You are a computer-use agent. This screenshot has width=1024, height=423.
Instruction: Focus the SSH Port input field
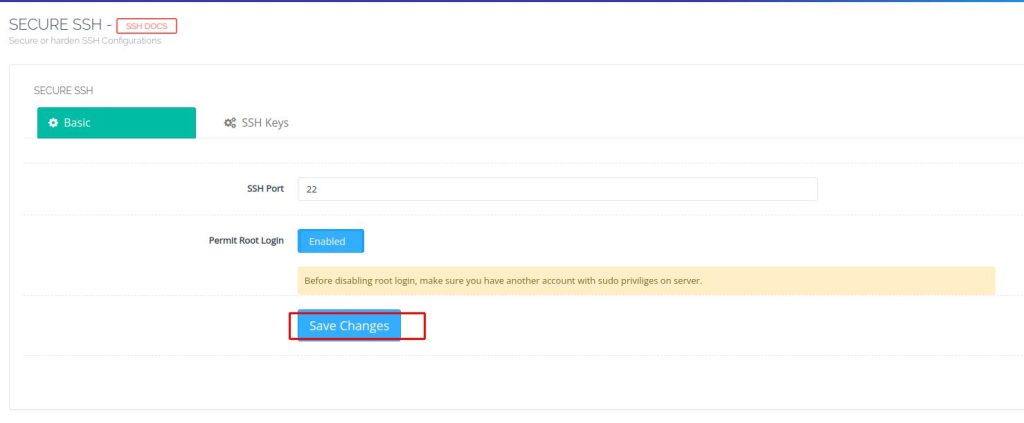point(557,189)
